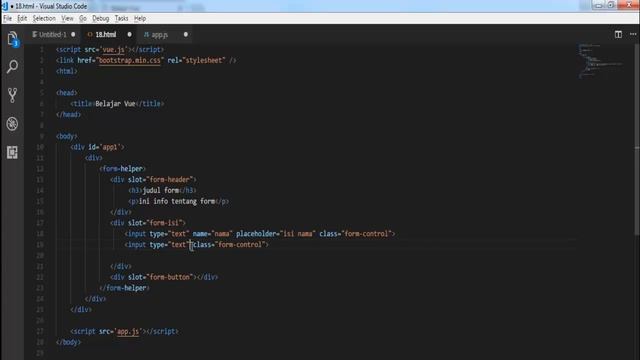Click the 'isi nama' placeholder value

click(x=298, y=234)
